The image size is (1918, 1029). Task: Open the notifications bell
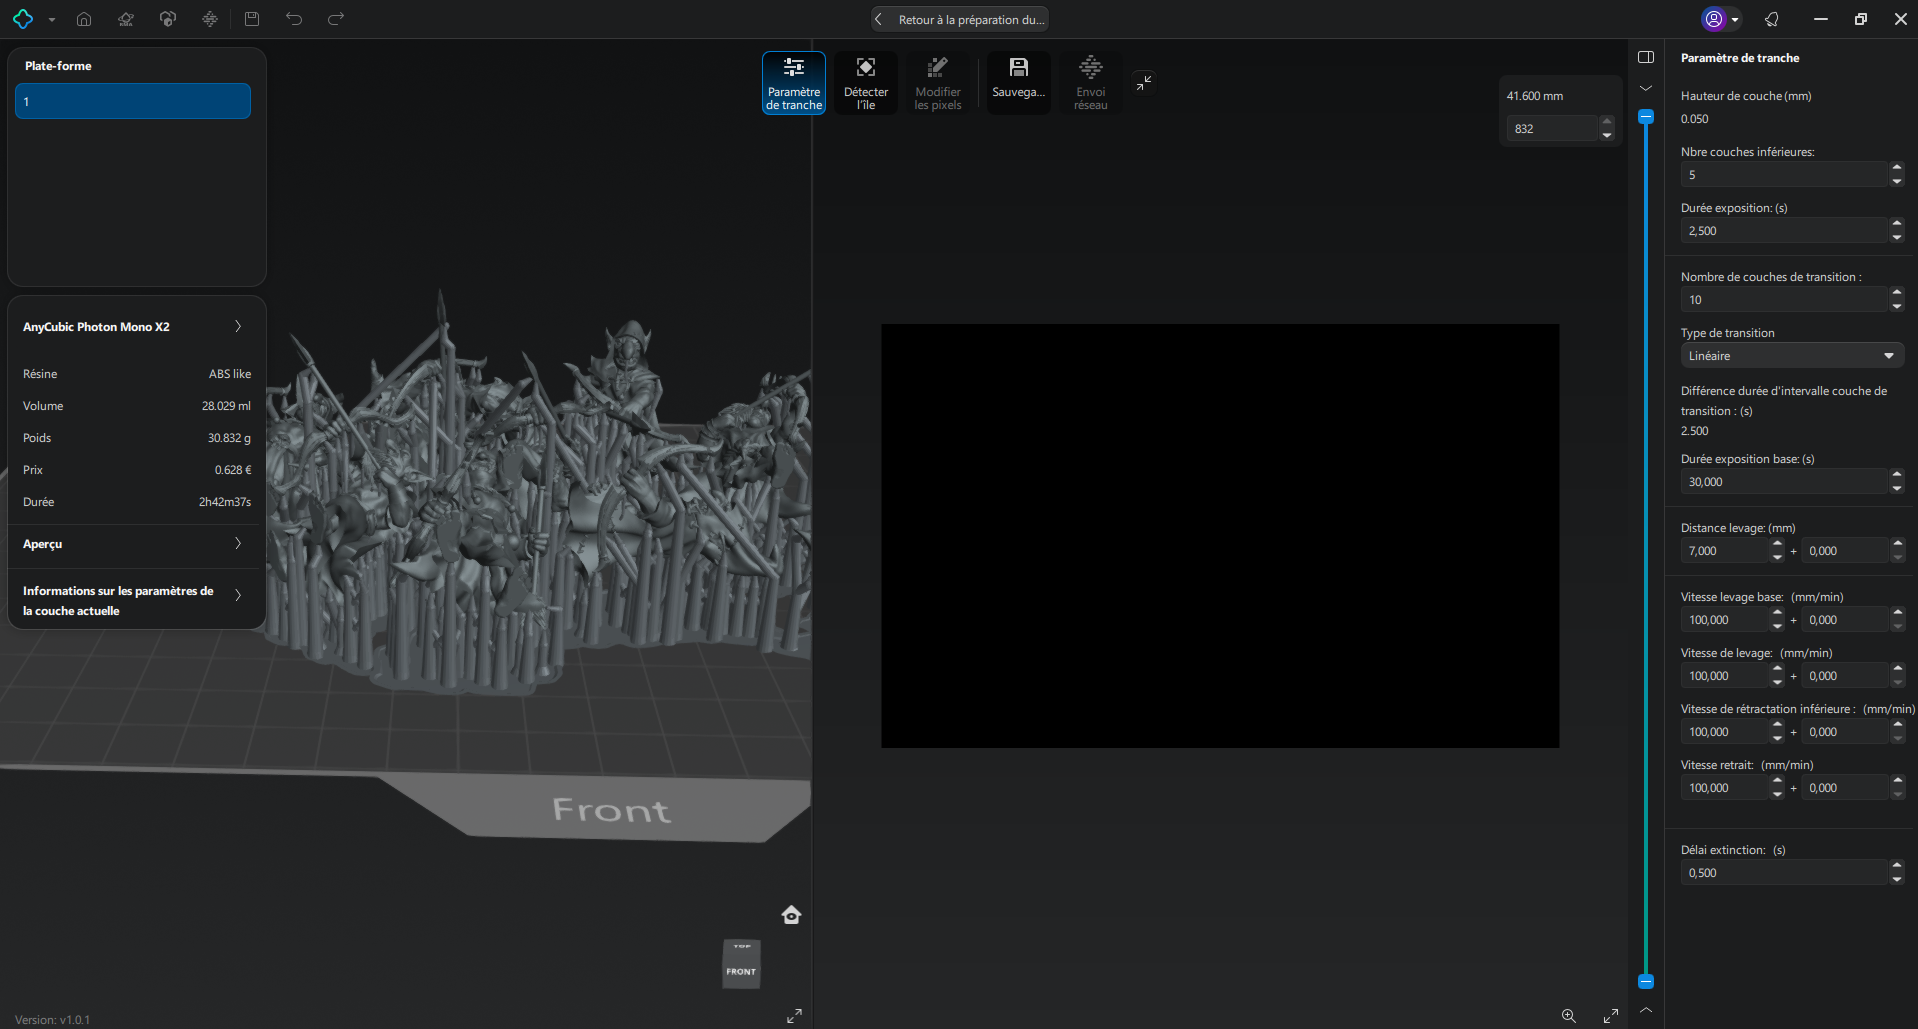coord(1772,19)
